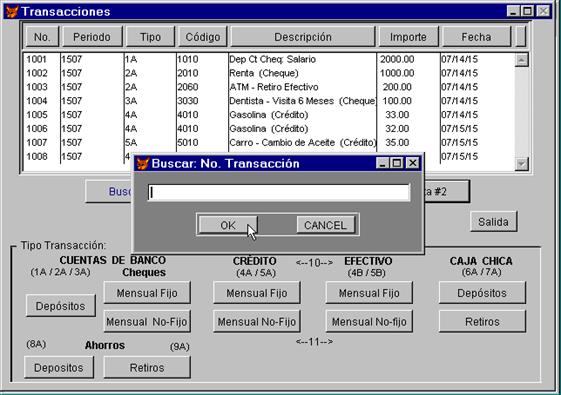Confirm search with the OK button

228,225
